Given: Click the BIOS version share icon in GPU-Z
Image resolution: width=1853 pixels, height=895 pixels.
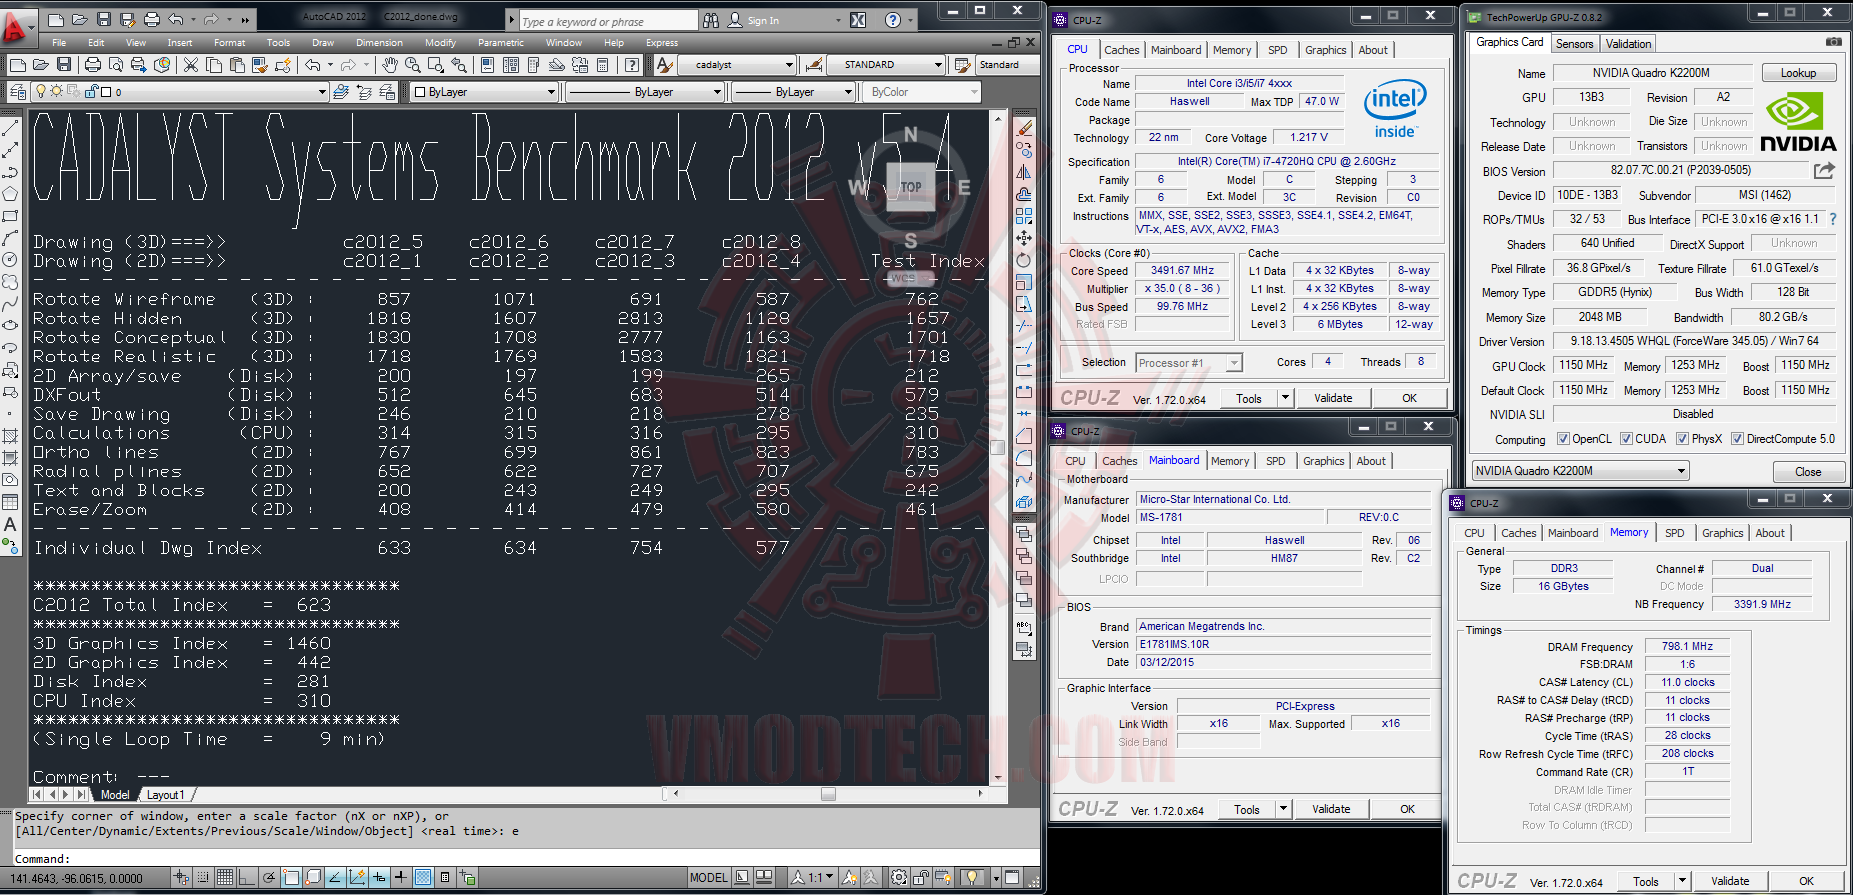Looking at the screenshot, I should click(1824, 171).
